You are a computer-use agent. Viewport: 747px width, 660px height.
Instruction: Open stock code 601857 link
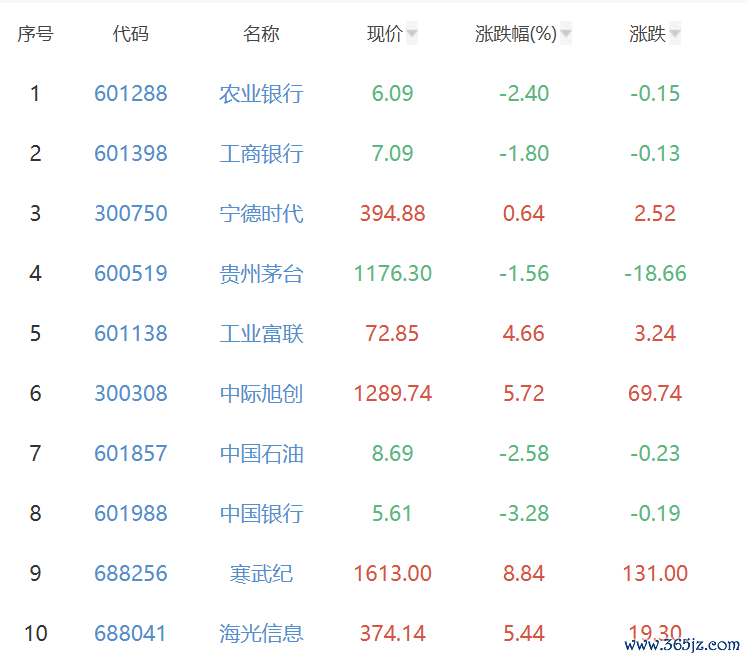click(131, 454)
